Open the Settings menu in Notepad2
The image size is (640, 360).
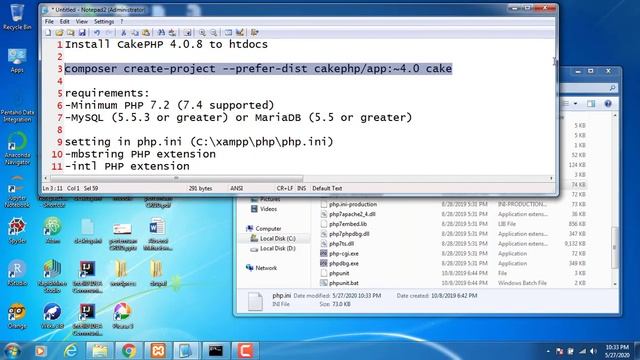[104, 22]
